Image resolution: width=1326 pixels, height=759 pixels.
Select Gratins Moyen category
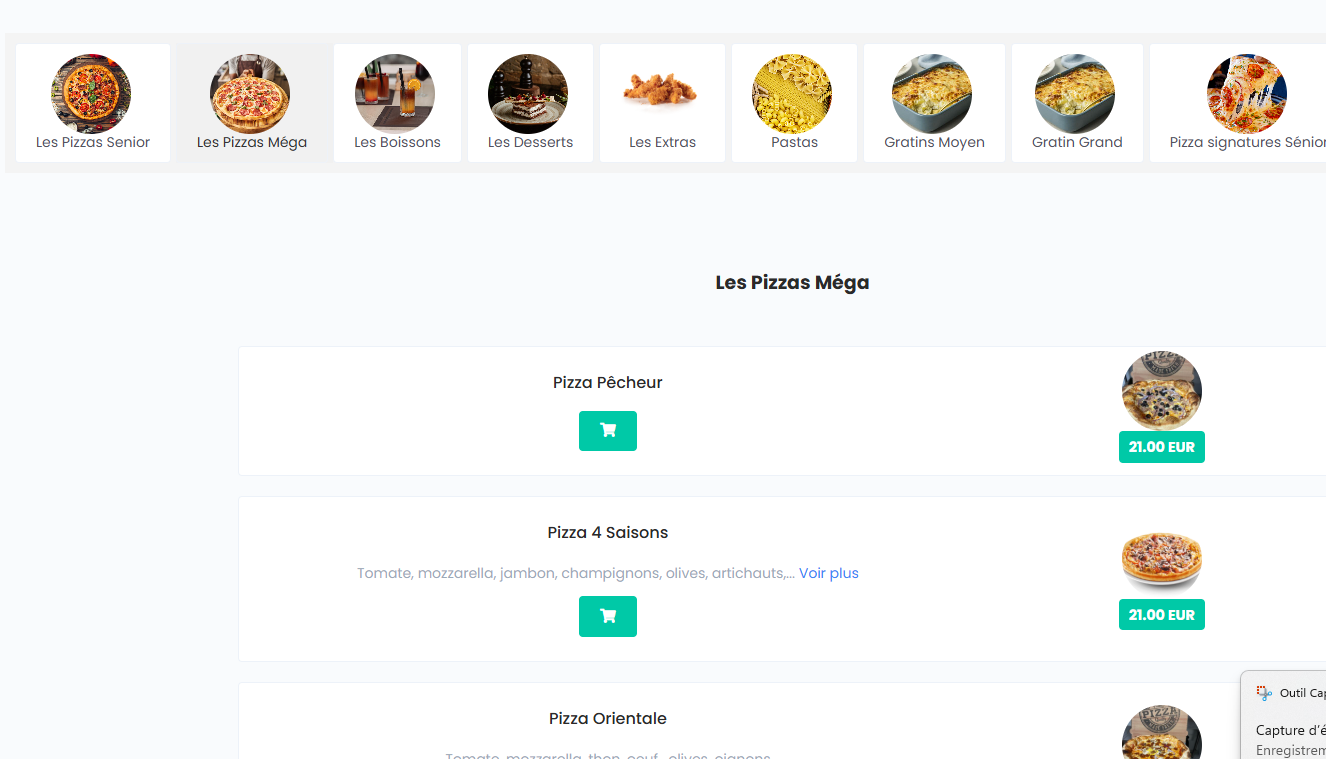[x=934, y=103]
